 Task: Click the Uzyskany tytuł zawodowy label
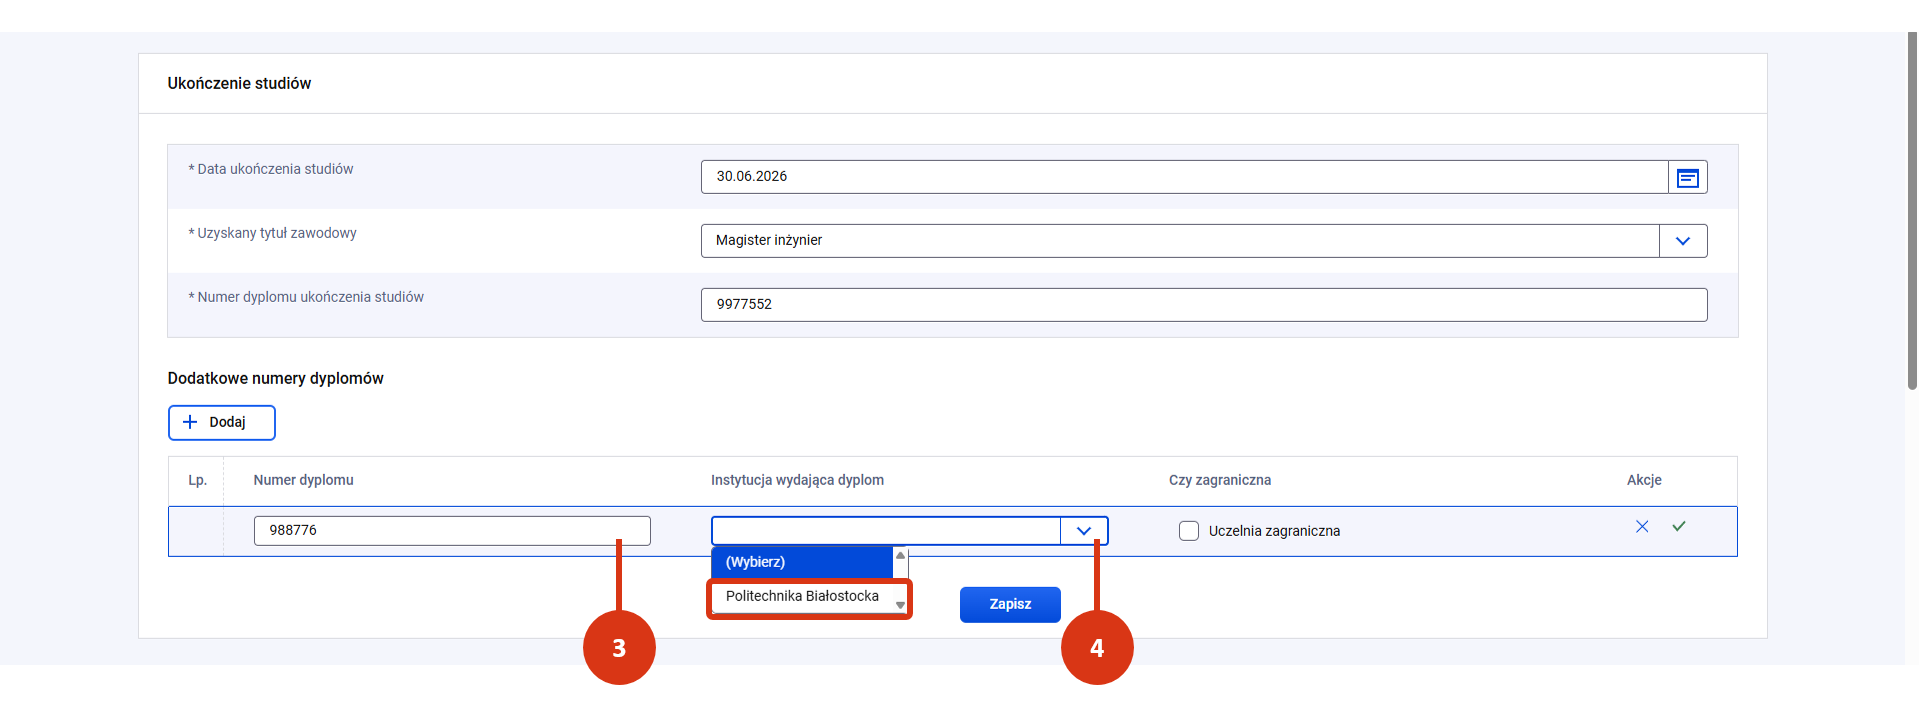click(x=272, y=233)
